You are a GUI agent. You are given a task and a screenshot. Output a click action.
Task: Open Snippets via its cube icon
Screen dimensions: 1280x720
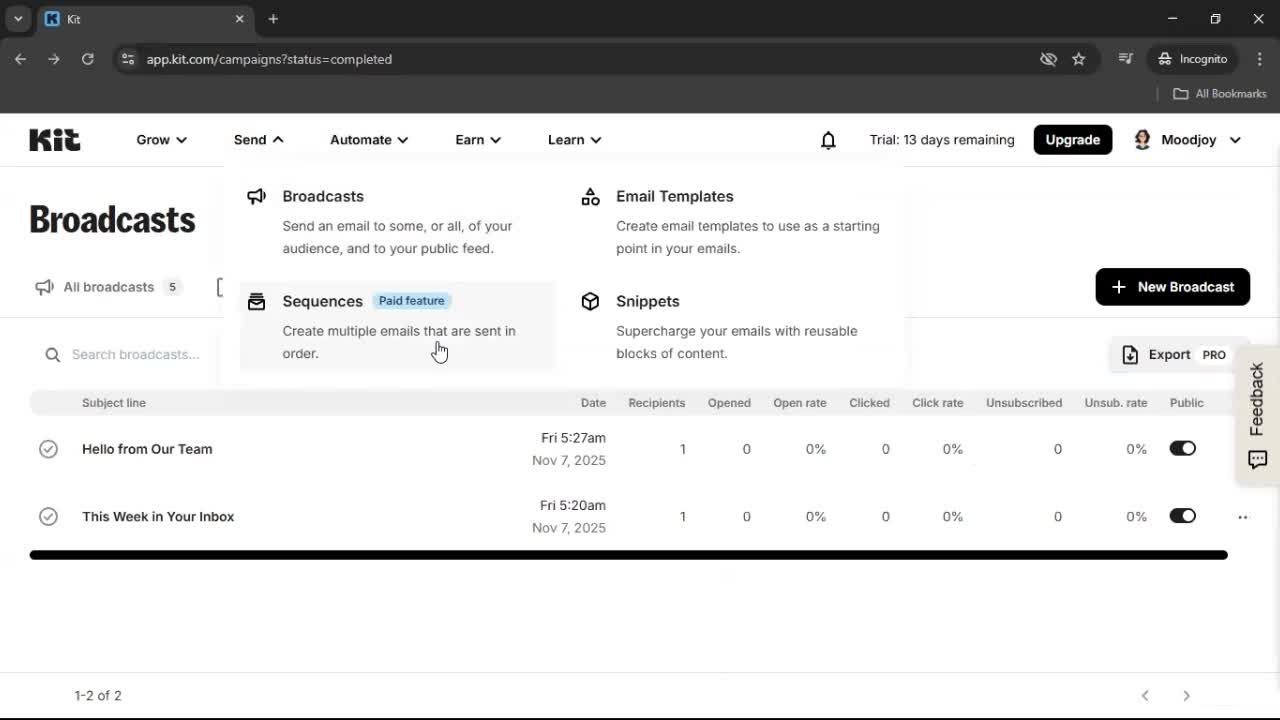590,301
